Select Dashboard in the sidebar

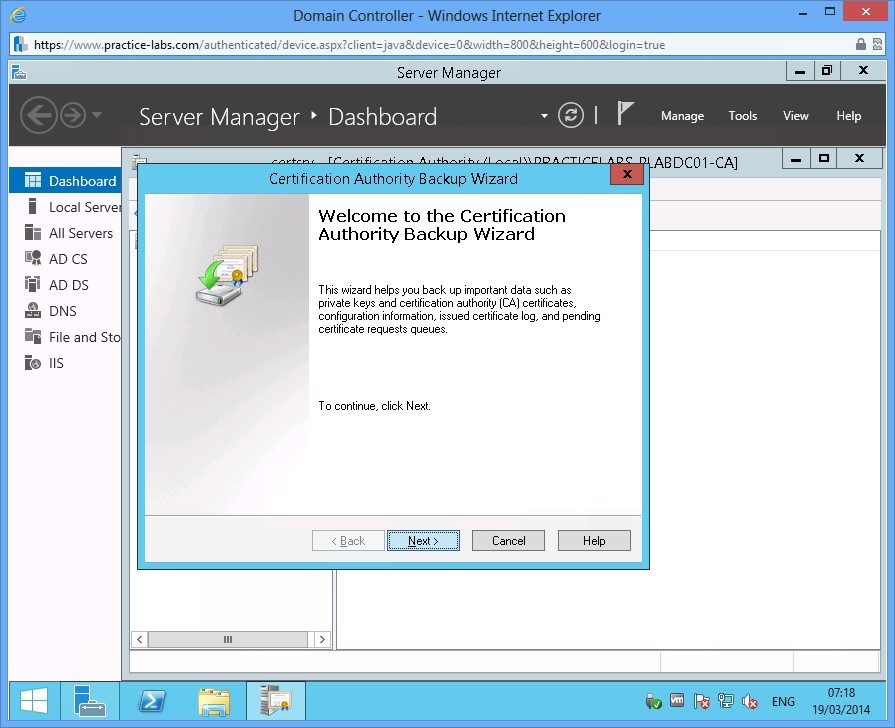click(82, 181)
